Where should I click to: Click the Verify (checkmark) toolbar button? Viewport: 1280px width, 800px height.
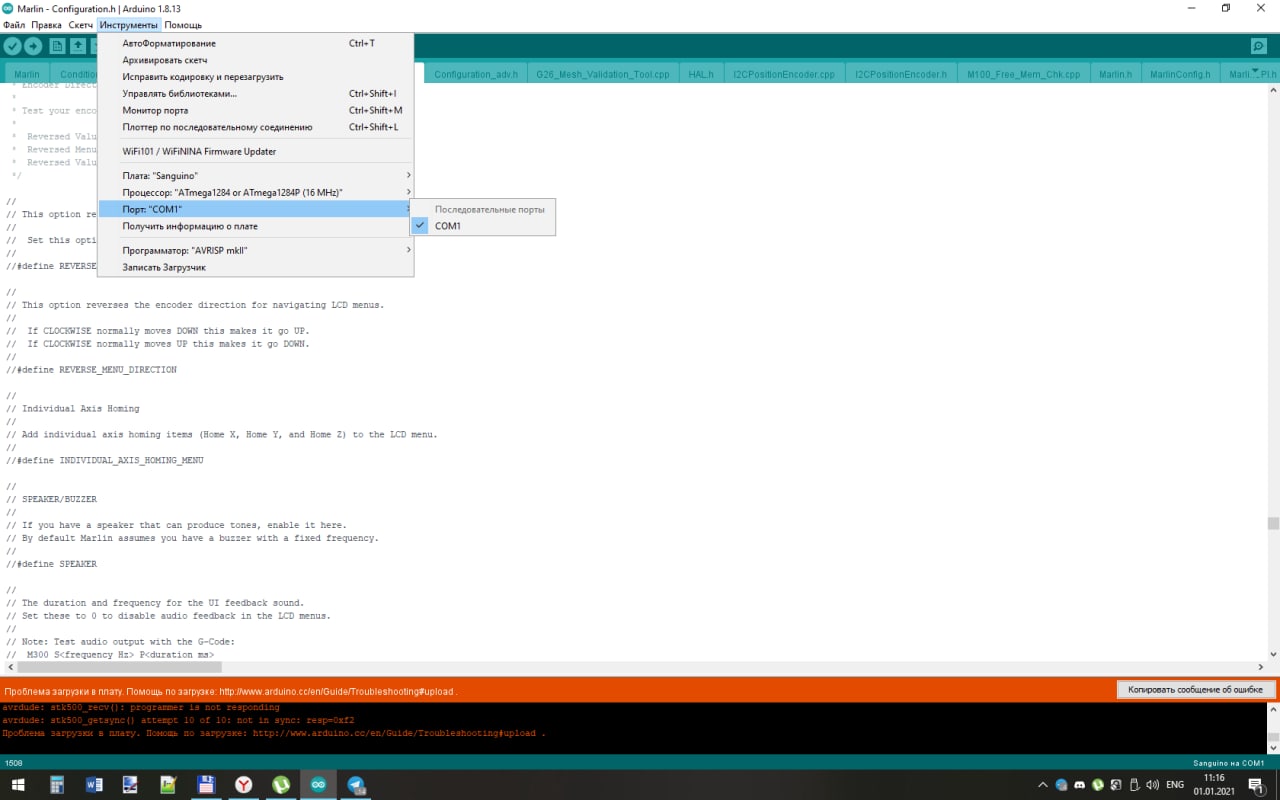tap(12, 46)
